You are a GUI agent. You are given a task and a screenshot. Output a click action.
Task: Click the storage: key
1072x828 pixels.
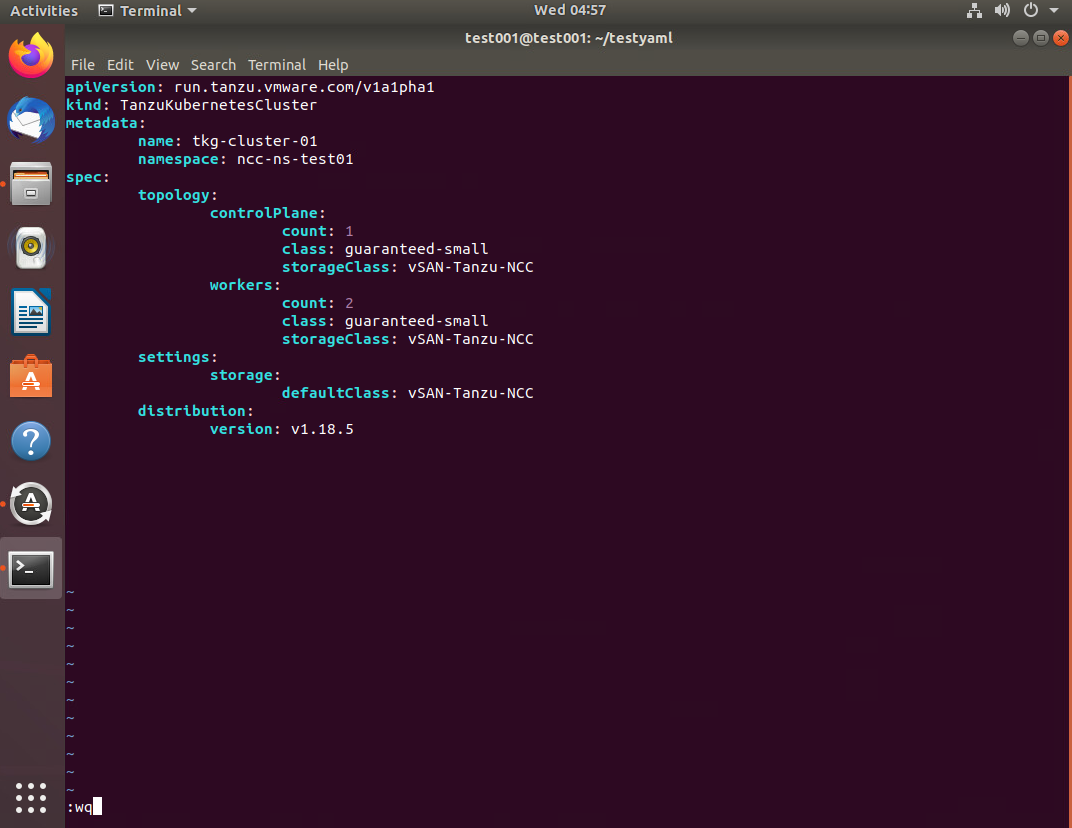click(245, 375)
